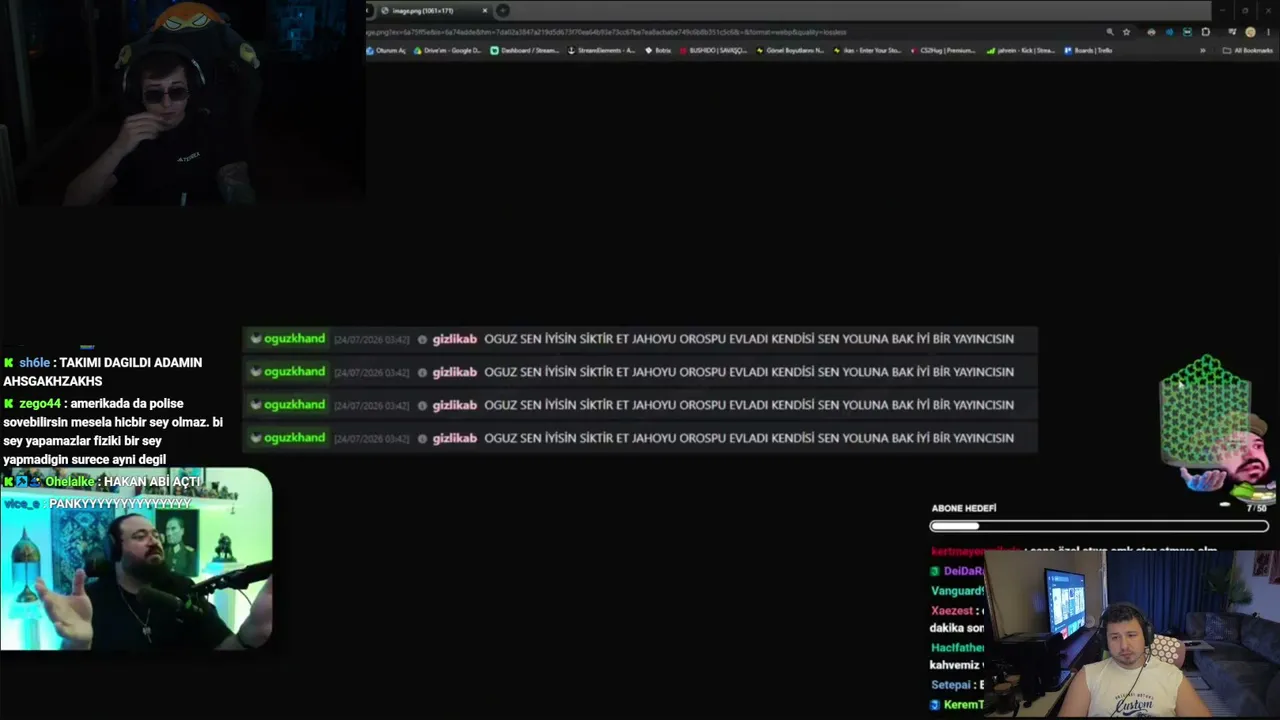Click the first gizlikab username in chat log

point(454,339)
